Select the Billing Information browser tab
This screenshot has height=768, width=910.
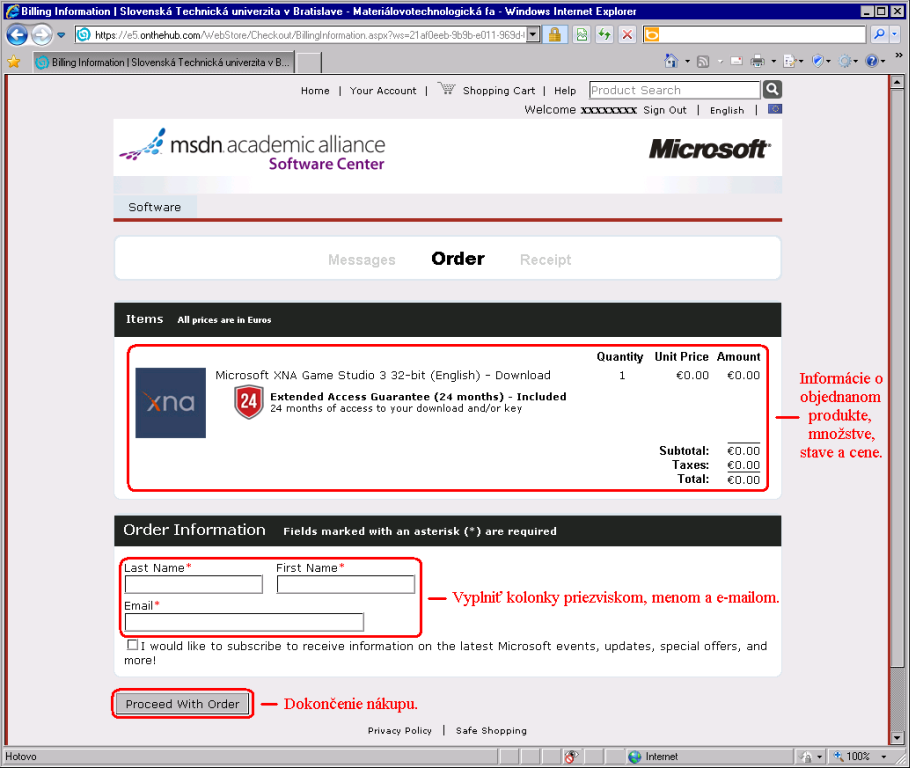(x=164, y=62)
